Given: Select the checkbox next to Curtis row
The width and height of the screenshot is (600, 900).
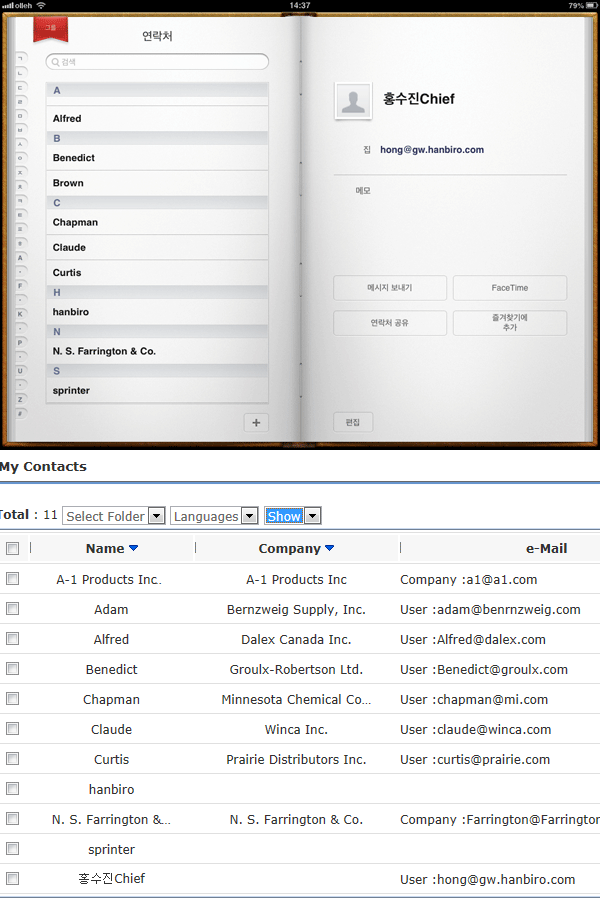Looking at the screenshot, I should (12, 758).
